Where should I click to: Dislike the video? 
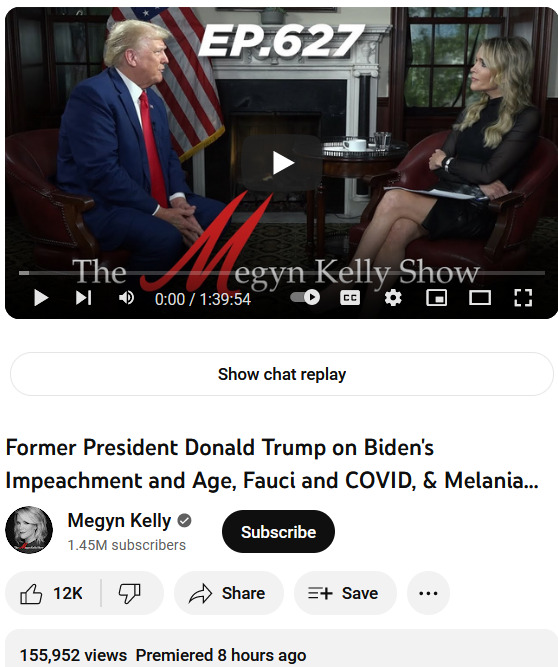click(x=132, y=593)
